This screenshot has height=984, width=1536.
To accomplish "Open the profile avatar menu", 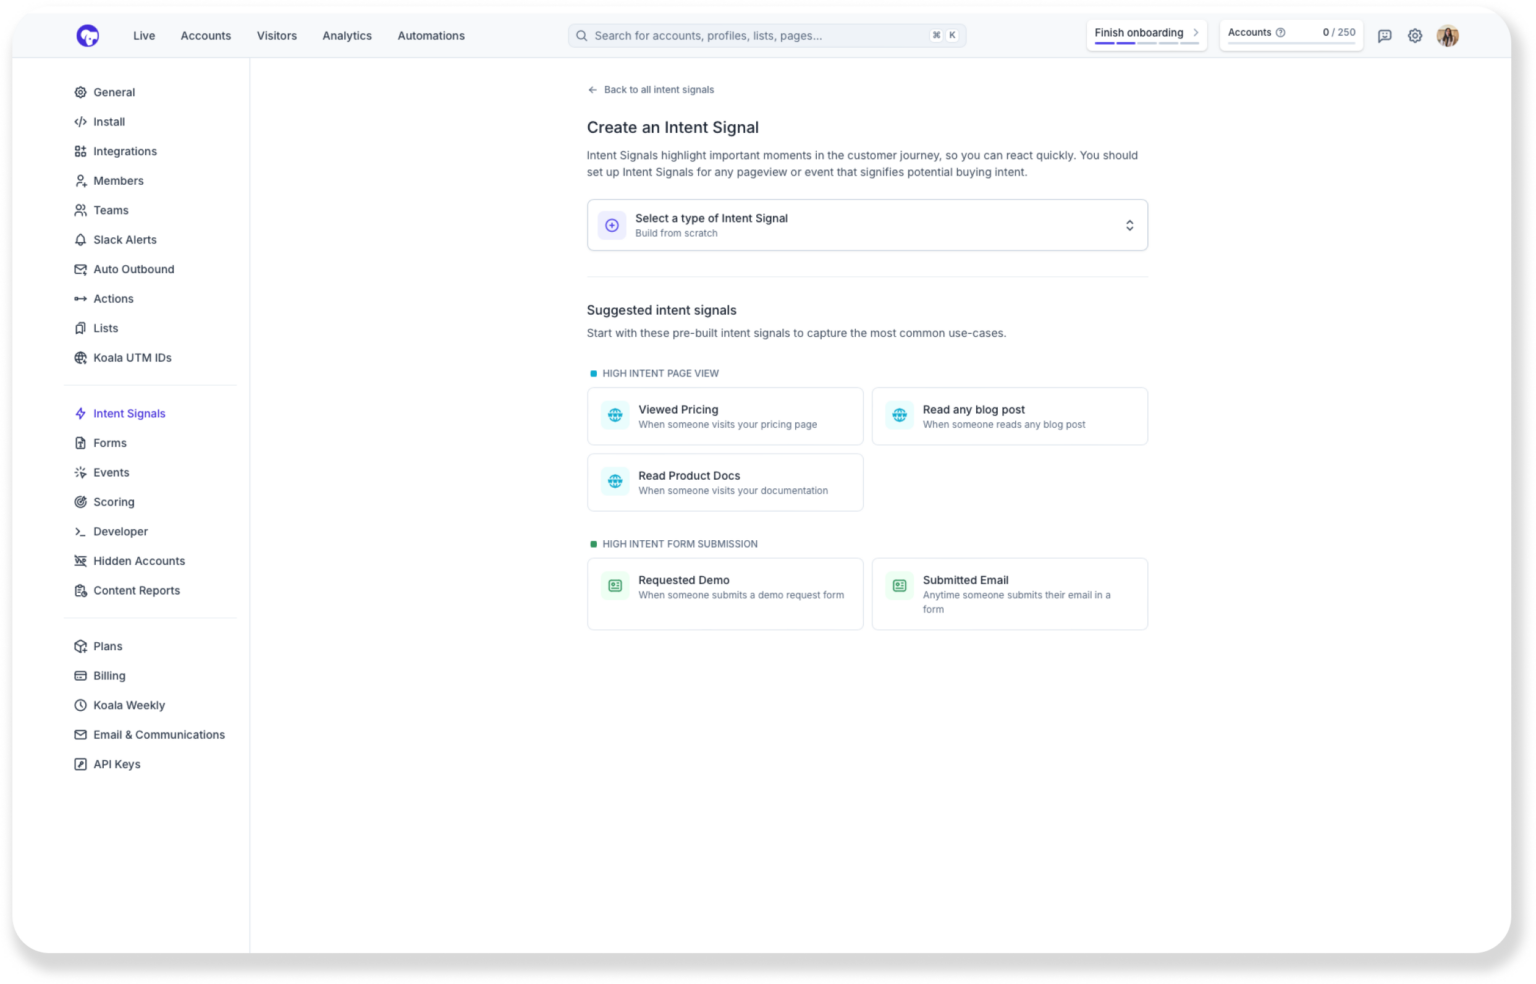I will click(1448, 35).
